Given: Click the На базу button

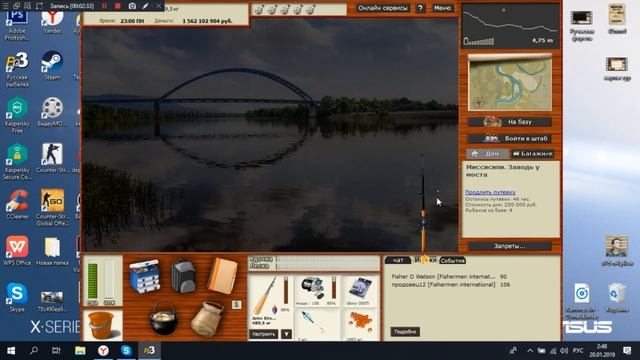Looking at the screenshot, I should click(509, 122).
